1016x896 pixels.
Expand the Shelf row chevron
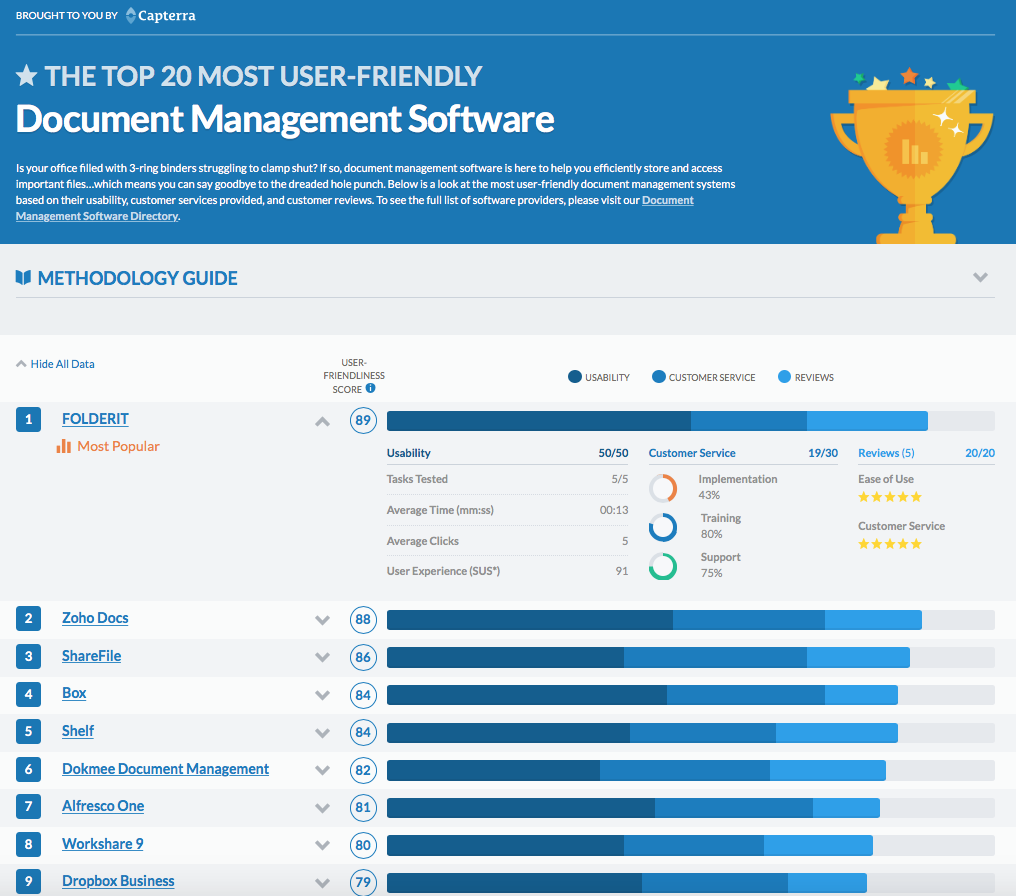323,733
